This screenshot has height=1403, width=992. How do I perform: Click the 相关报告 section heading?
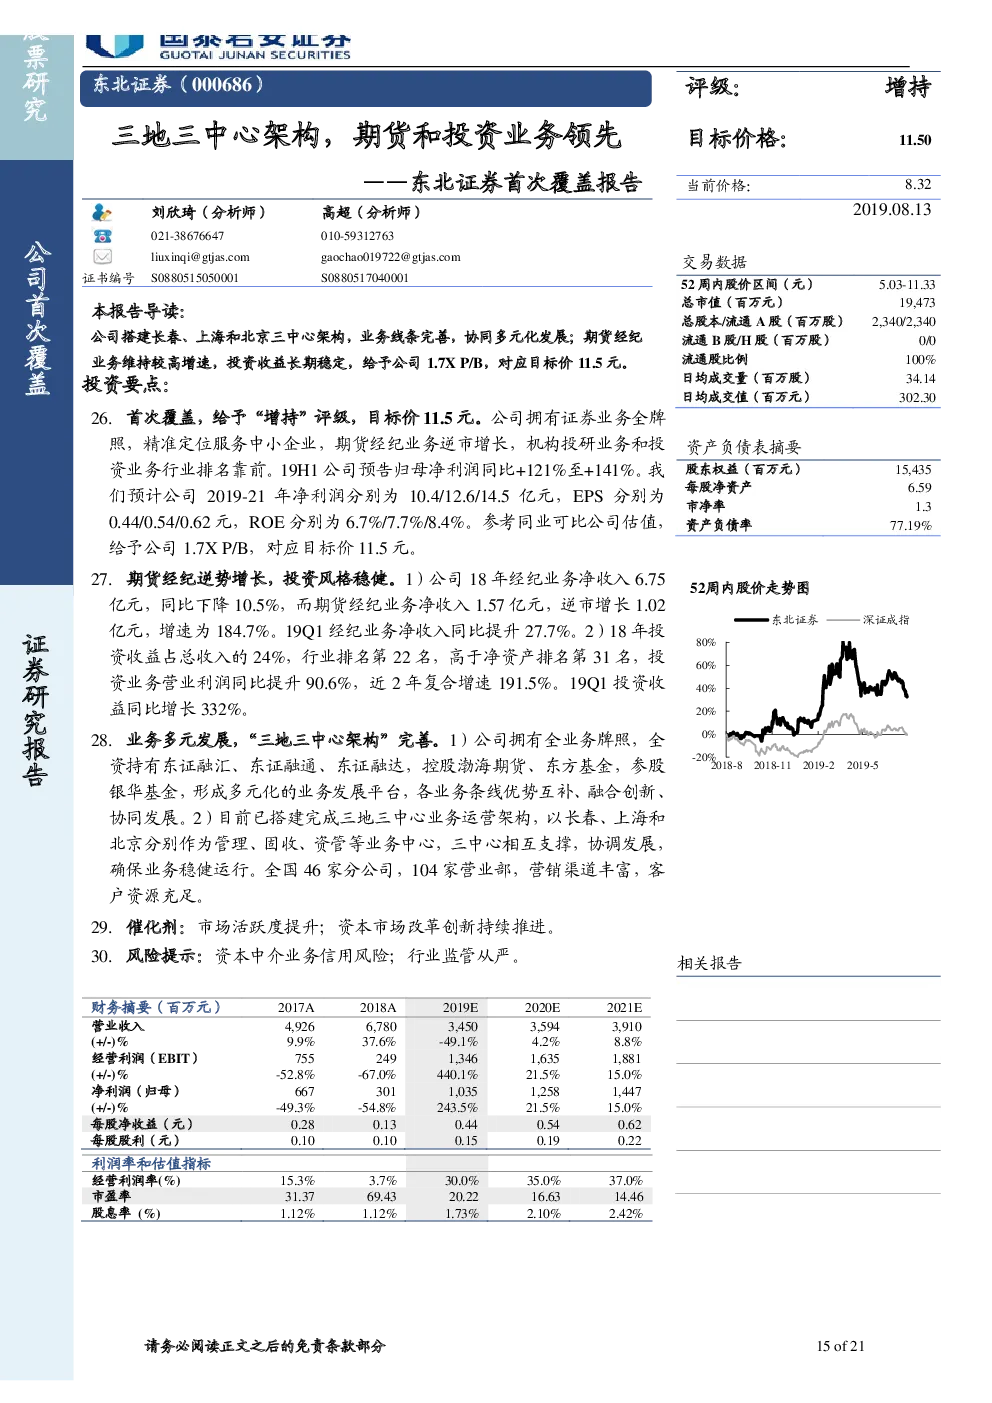[709, 963]
